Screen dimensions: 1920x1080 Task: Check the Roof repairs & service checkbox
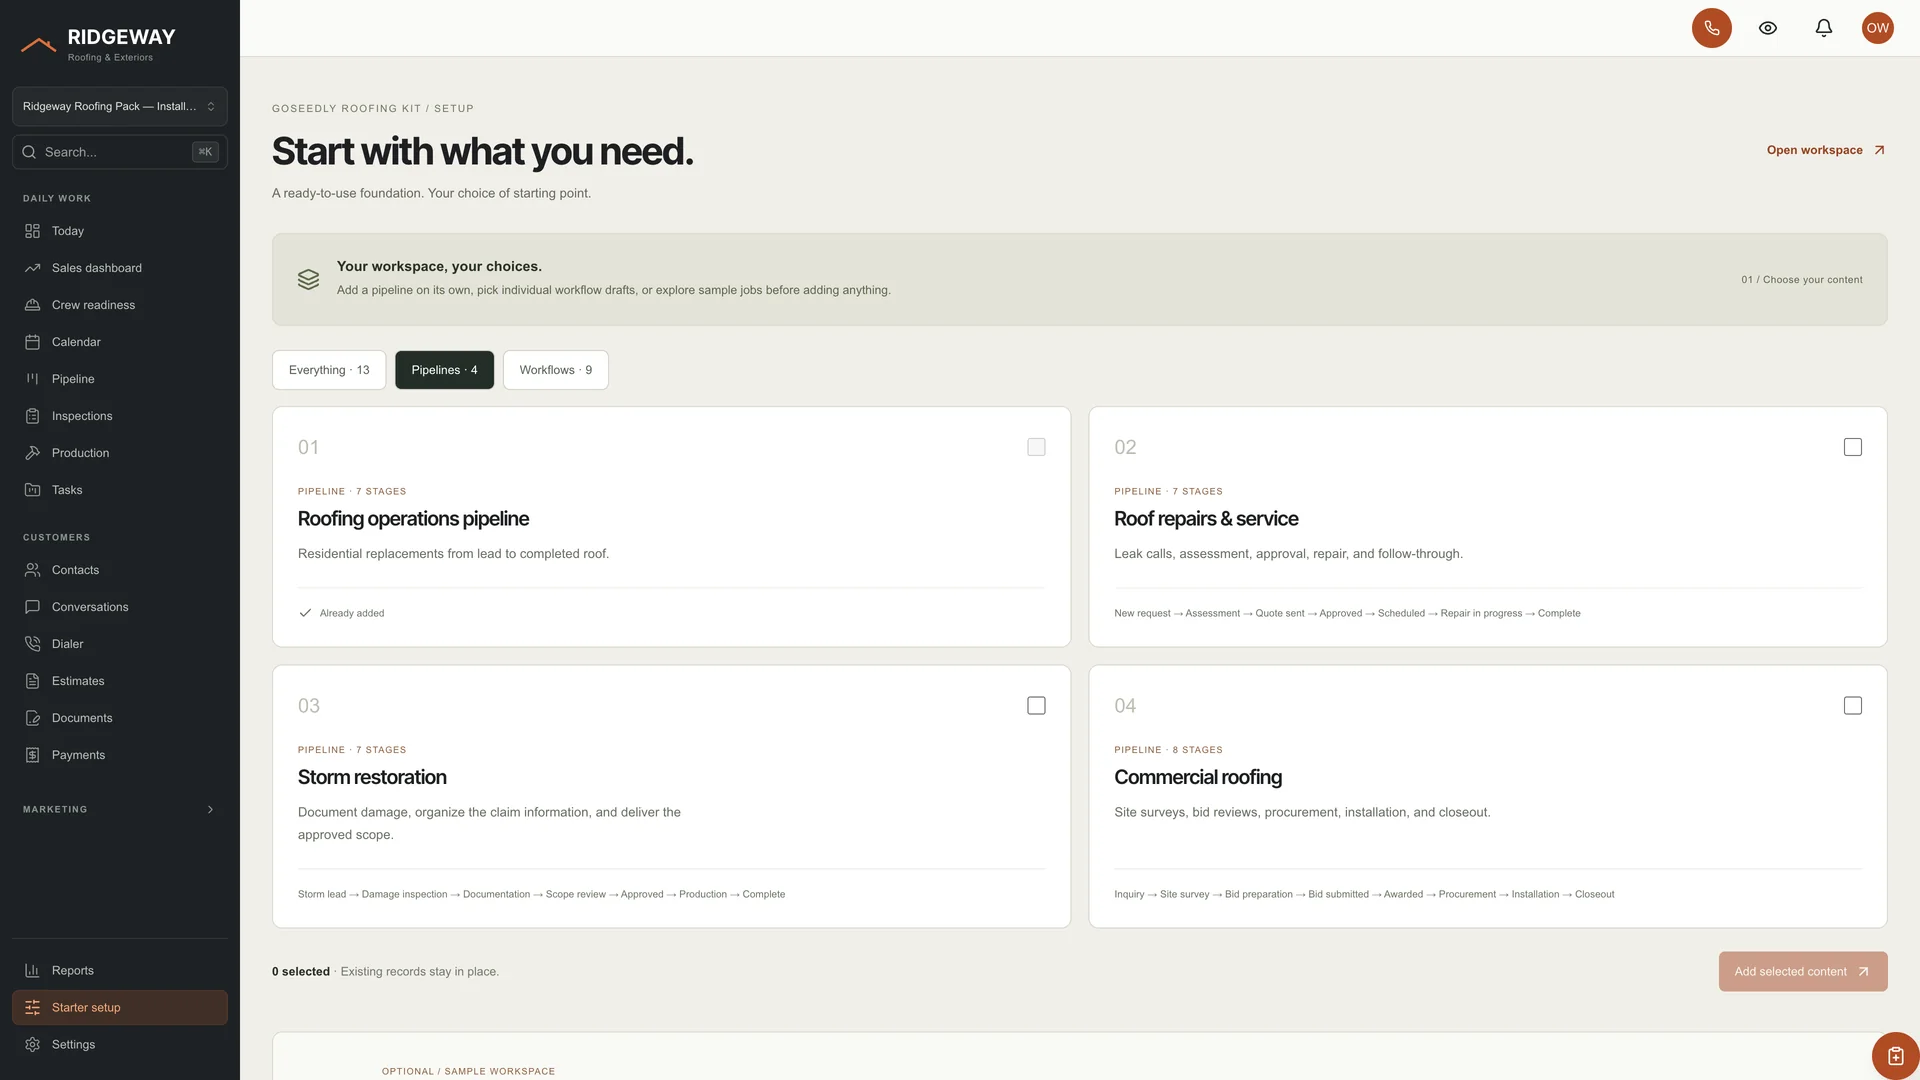pyautogui.click(x=1852, y=447)
